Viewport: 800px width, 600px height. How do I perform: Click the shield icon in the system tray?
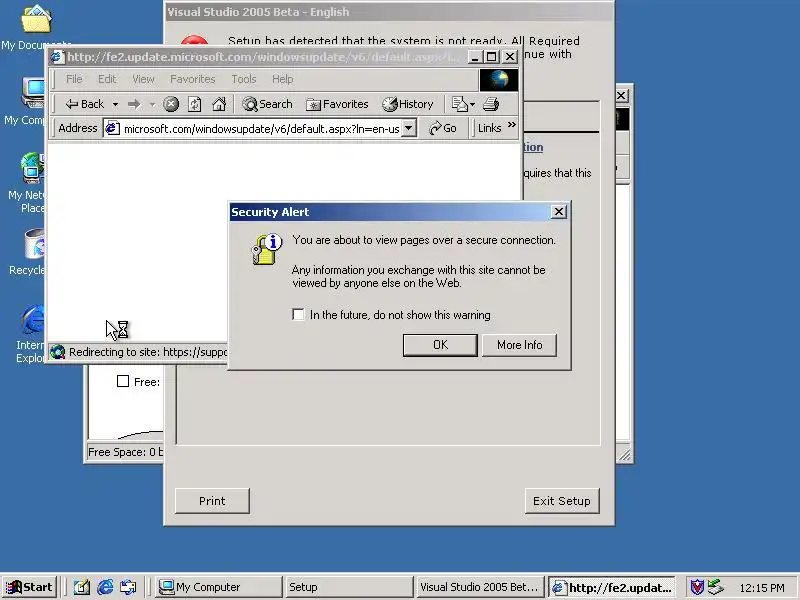tap(697, 587)
